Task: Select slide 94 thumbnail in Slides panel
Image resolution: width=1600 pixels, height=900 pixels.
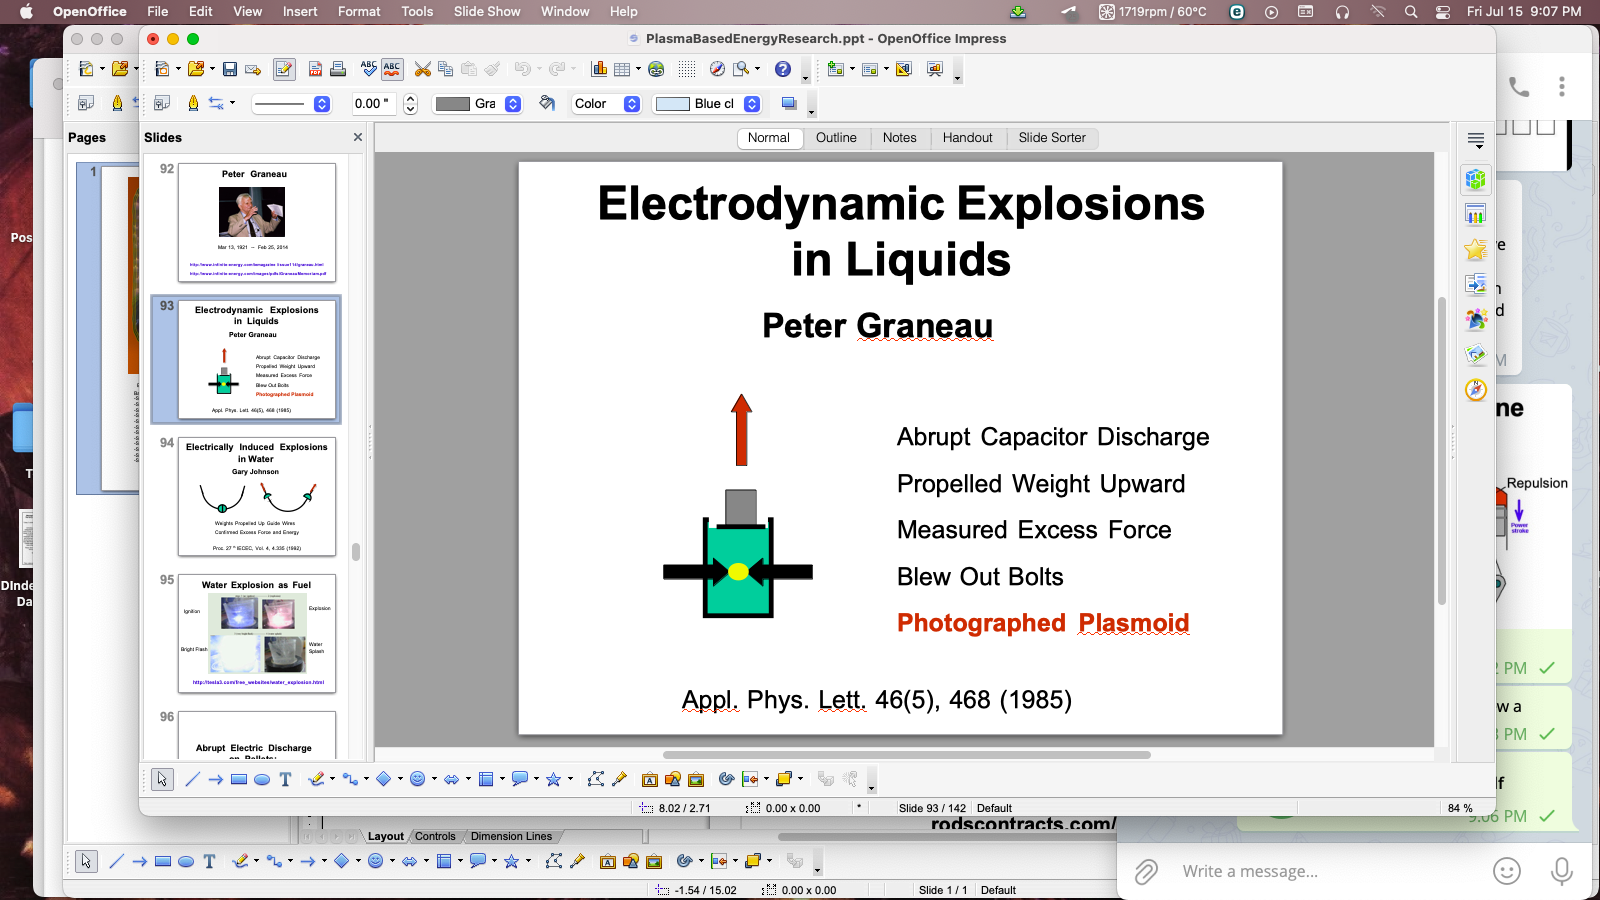Action: pos(257,496)
